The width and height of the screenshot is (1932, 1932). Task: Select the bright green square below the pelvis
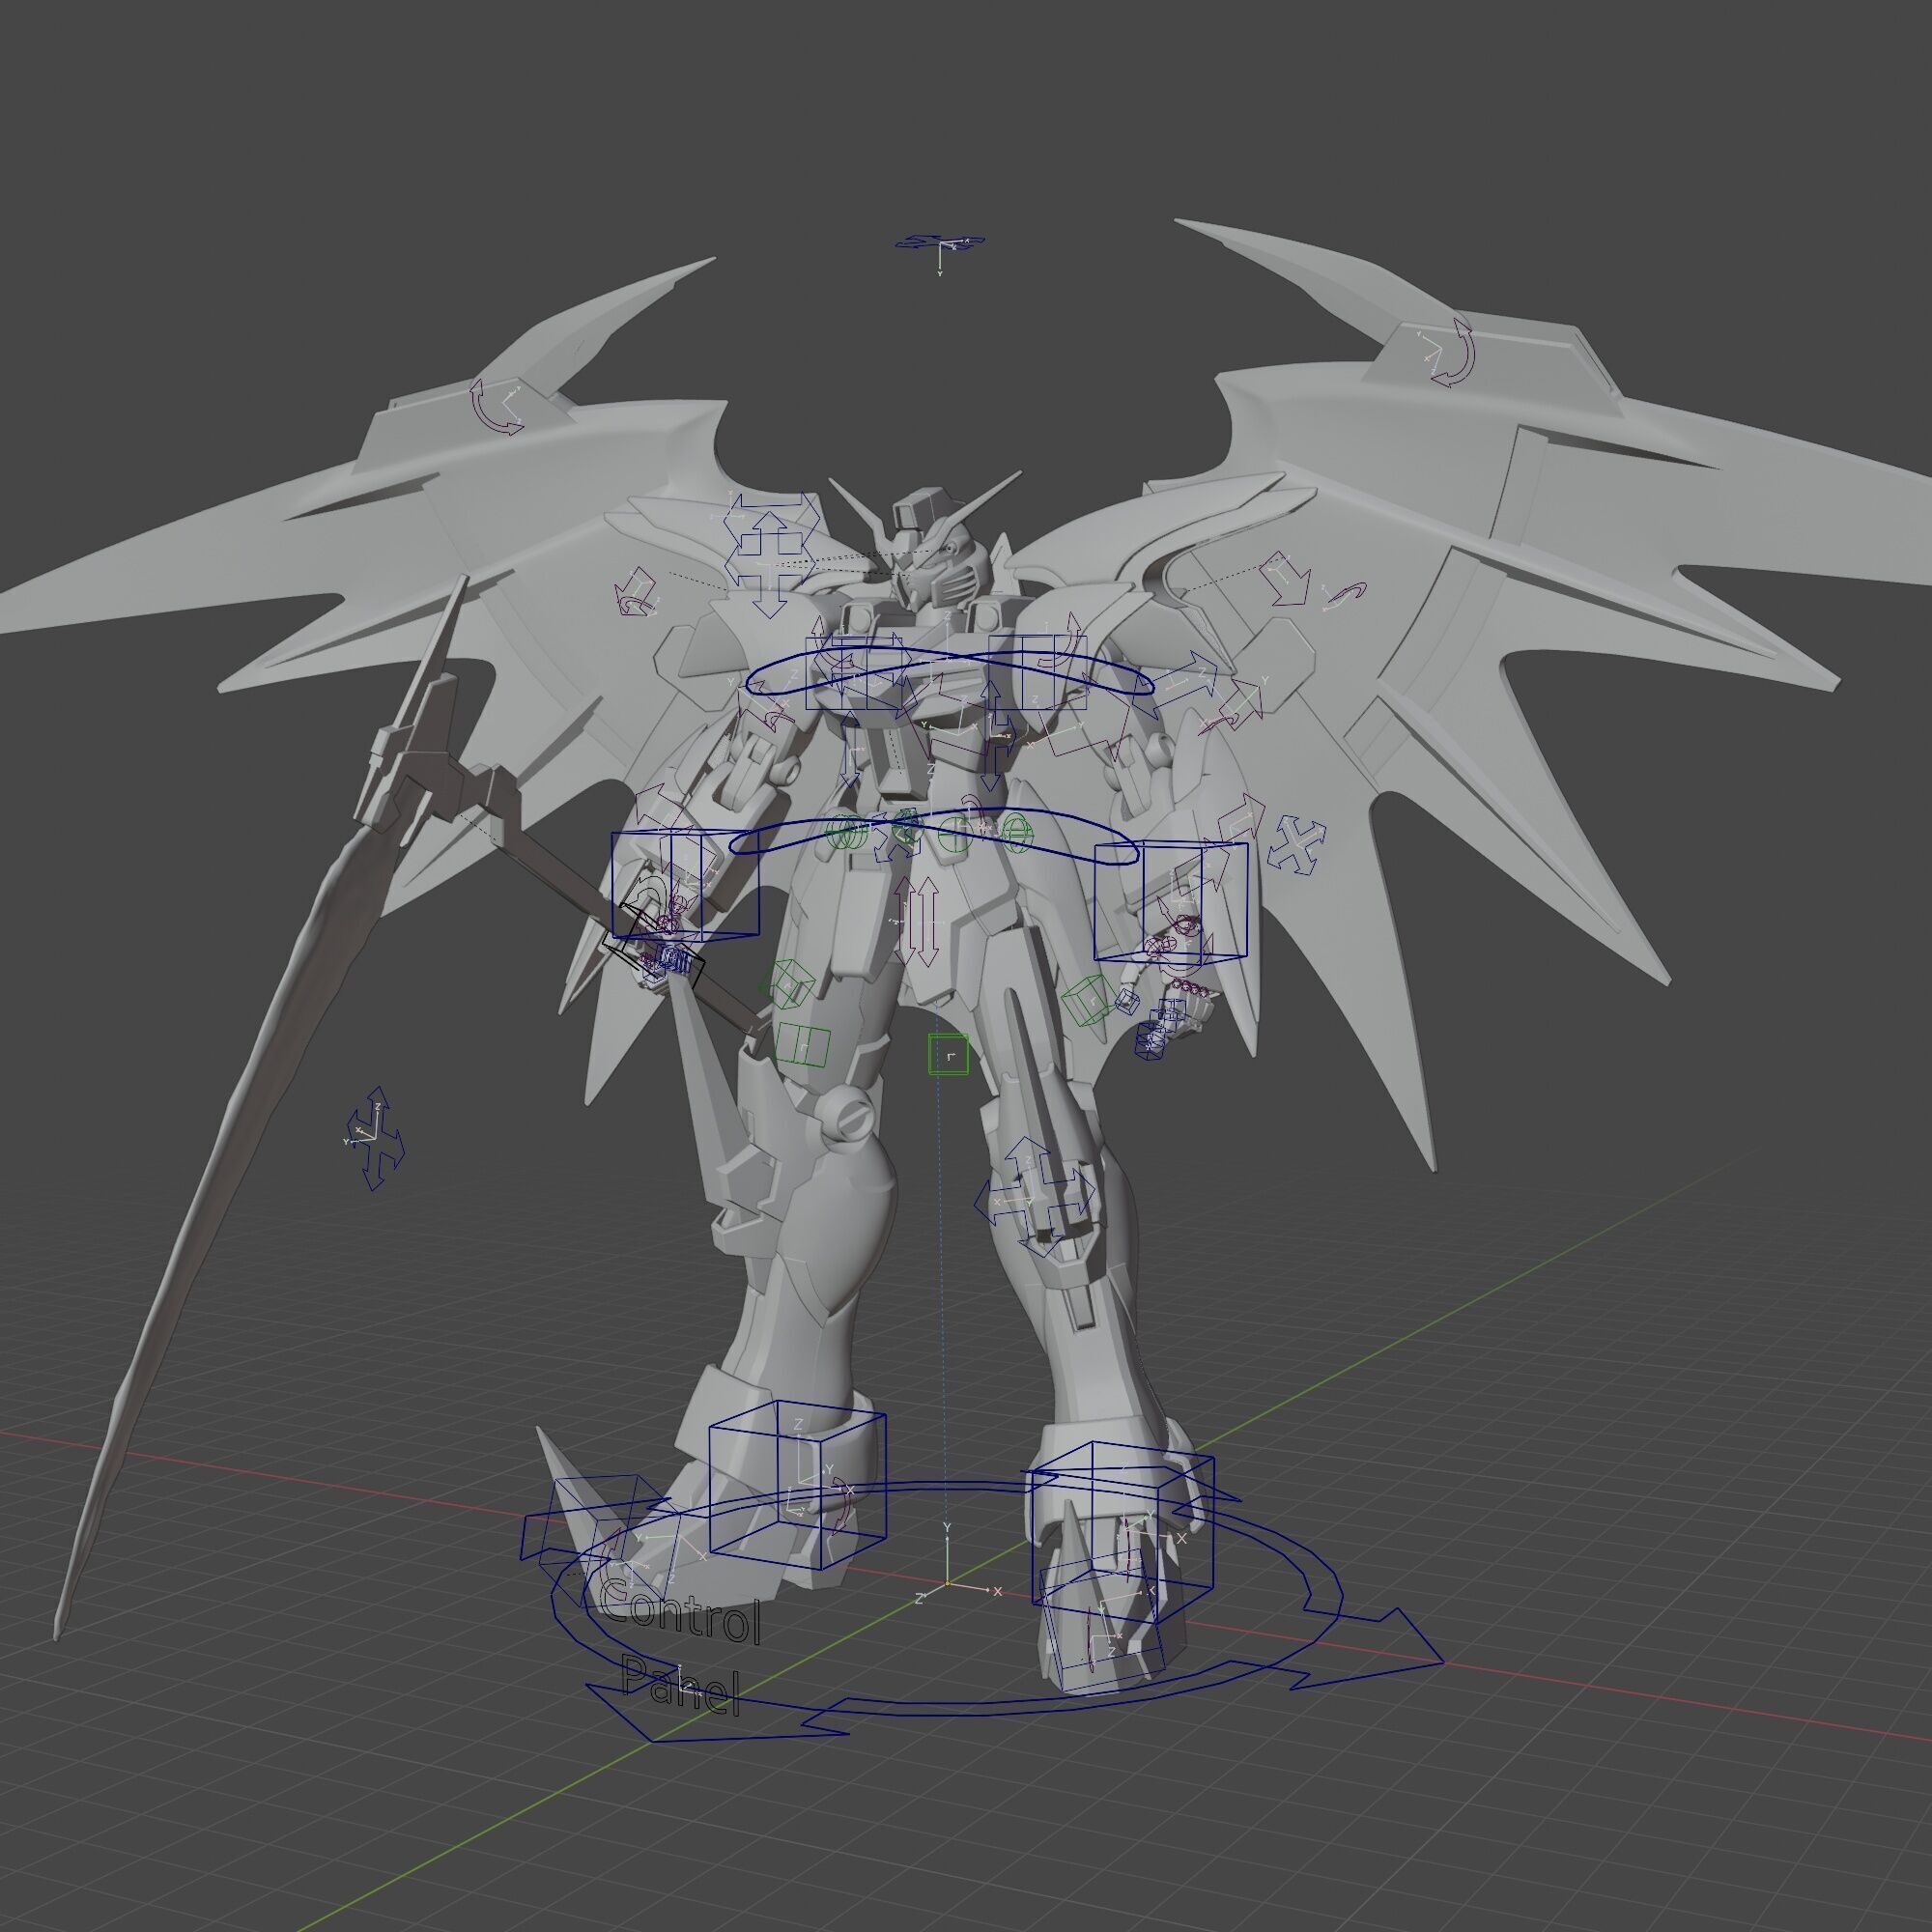948,1055
